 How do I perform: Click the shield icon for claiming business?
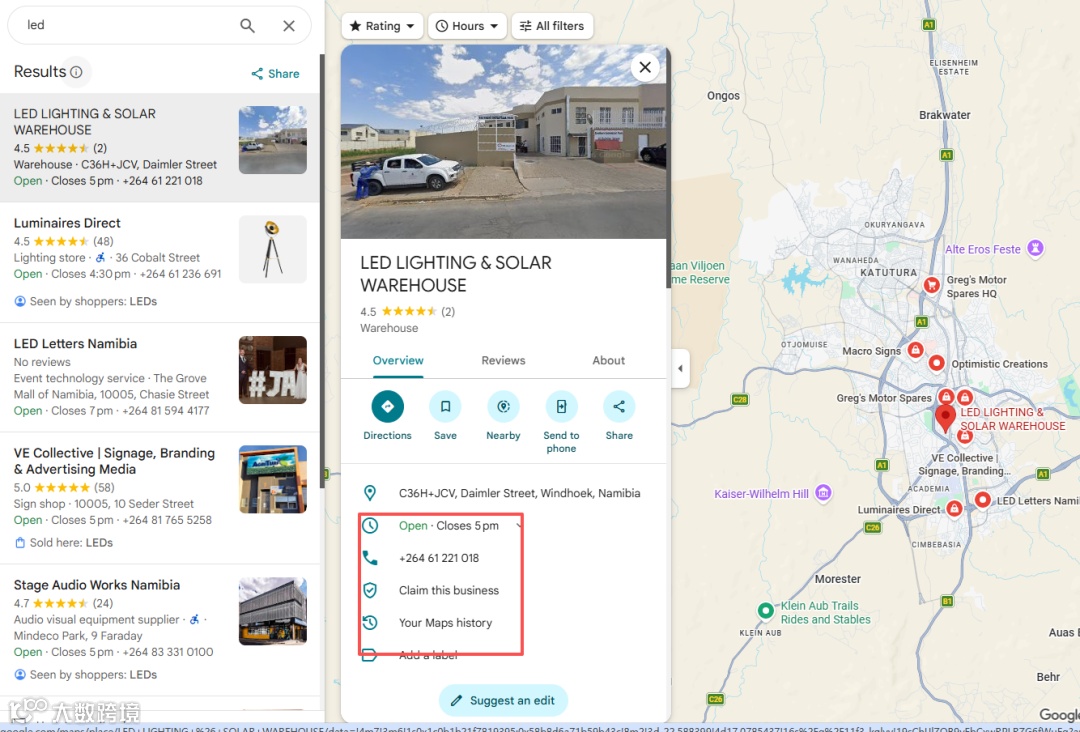370,590
